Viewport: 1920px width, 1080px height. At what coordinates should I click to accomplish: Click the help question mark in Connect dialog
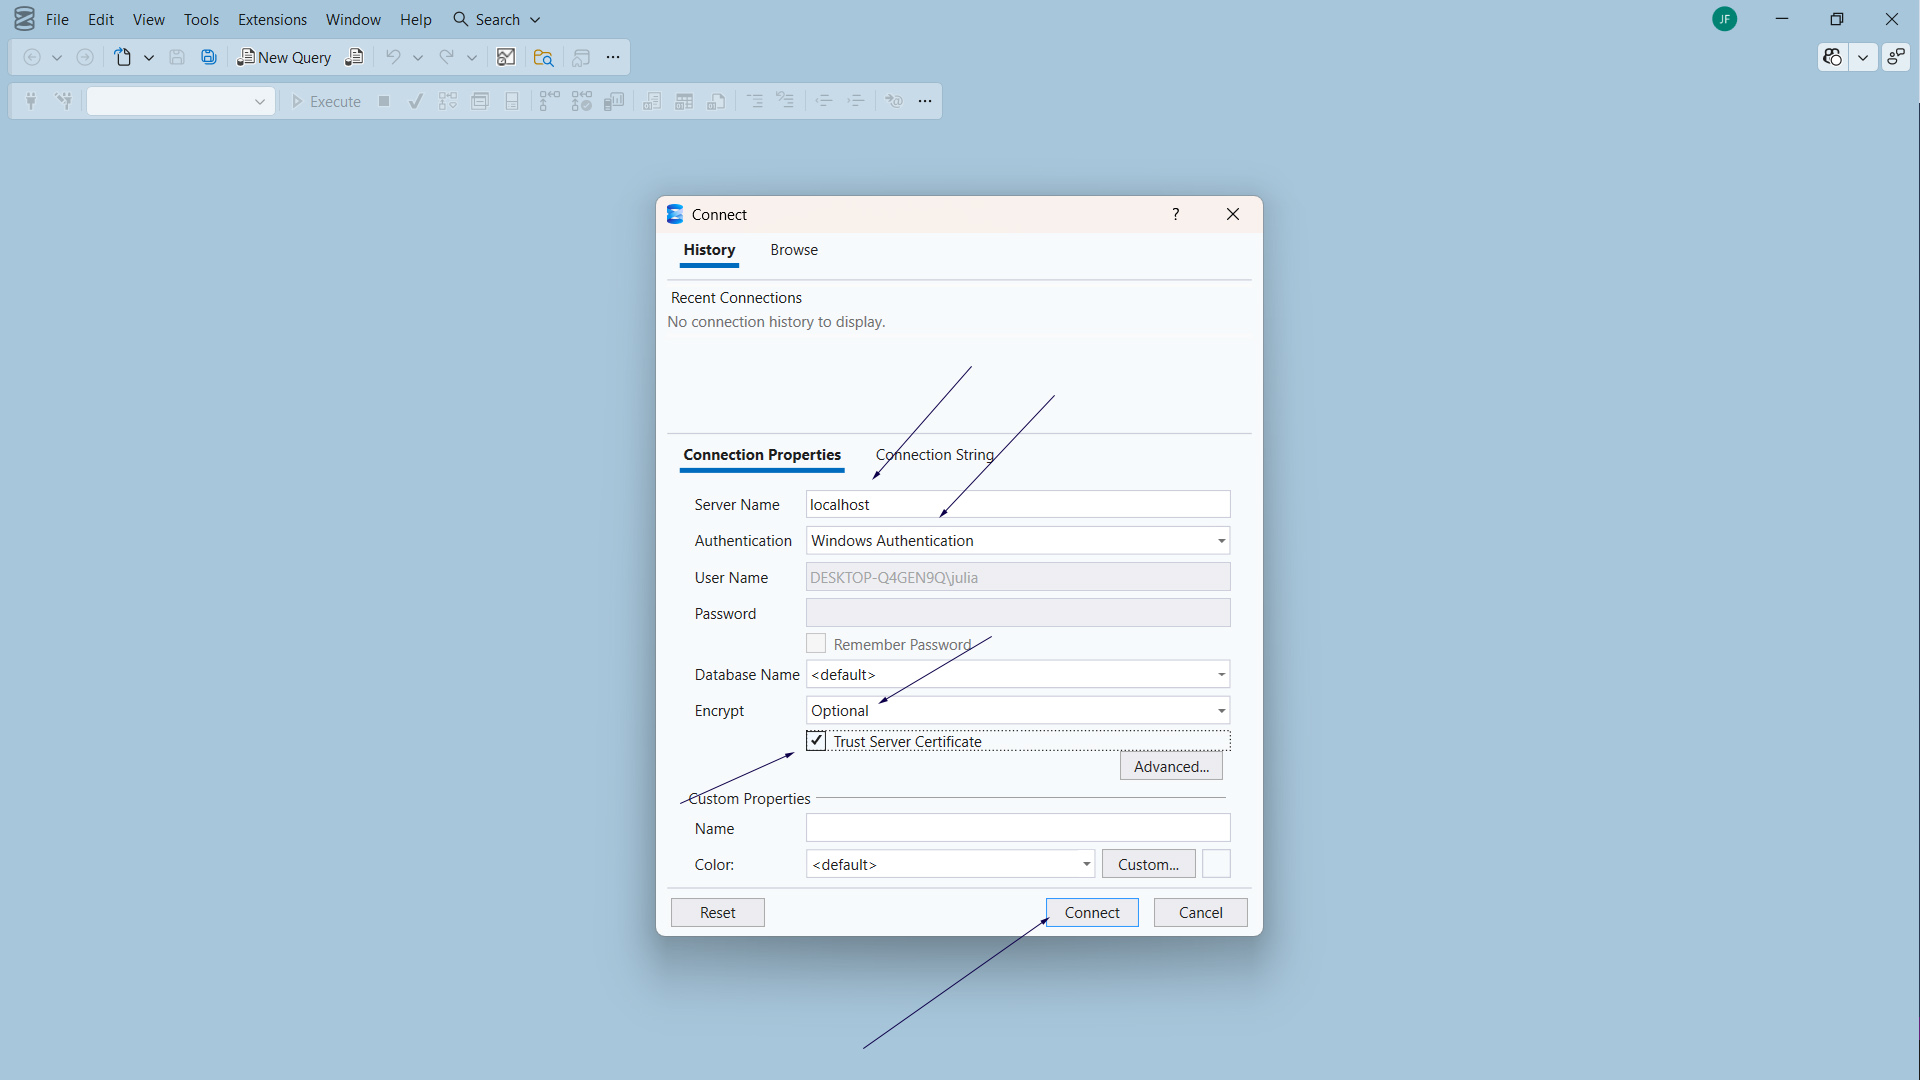(1176, 214)
